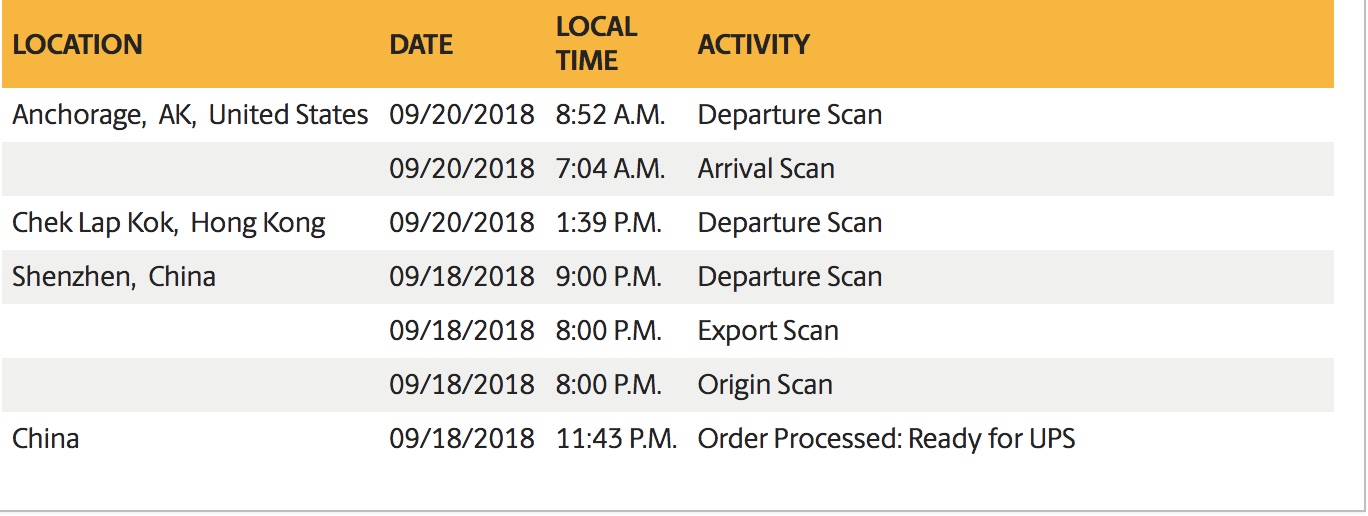Select the LOCAL TIME column header
Viewport: 1368px width, 516px height.
[596, 44]
